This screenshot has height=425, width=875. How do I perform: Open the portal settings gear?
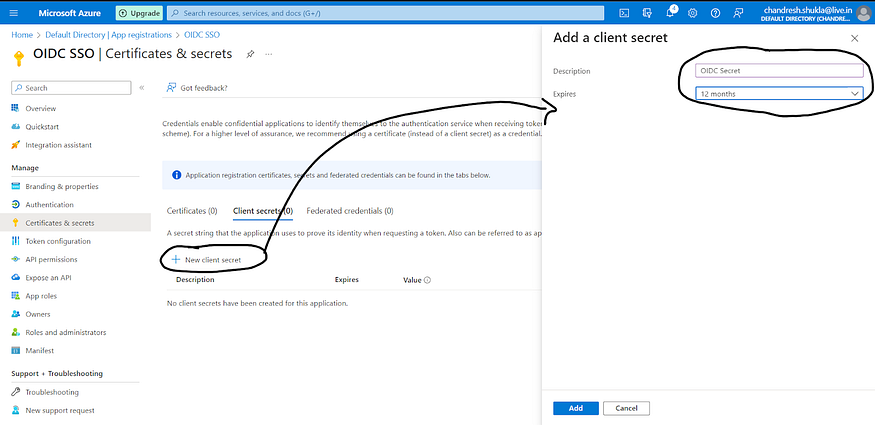pos(693,13)
